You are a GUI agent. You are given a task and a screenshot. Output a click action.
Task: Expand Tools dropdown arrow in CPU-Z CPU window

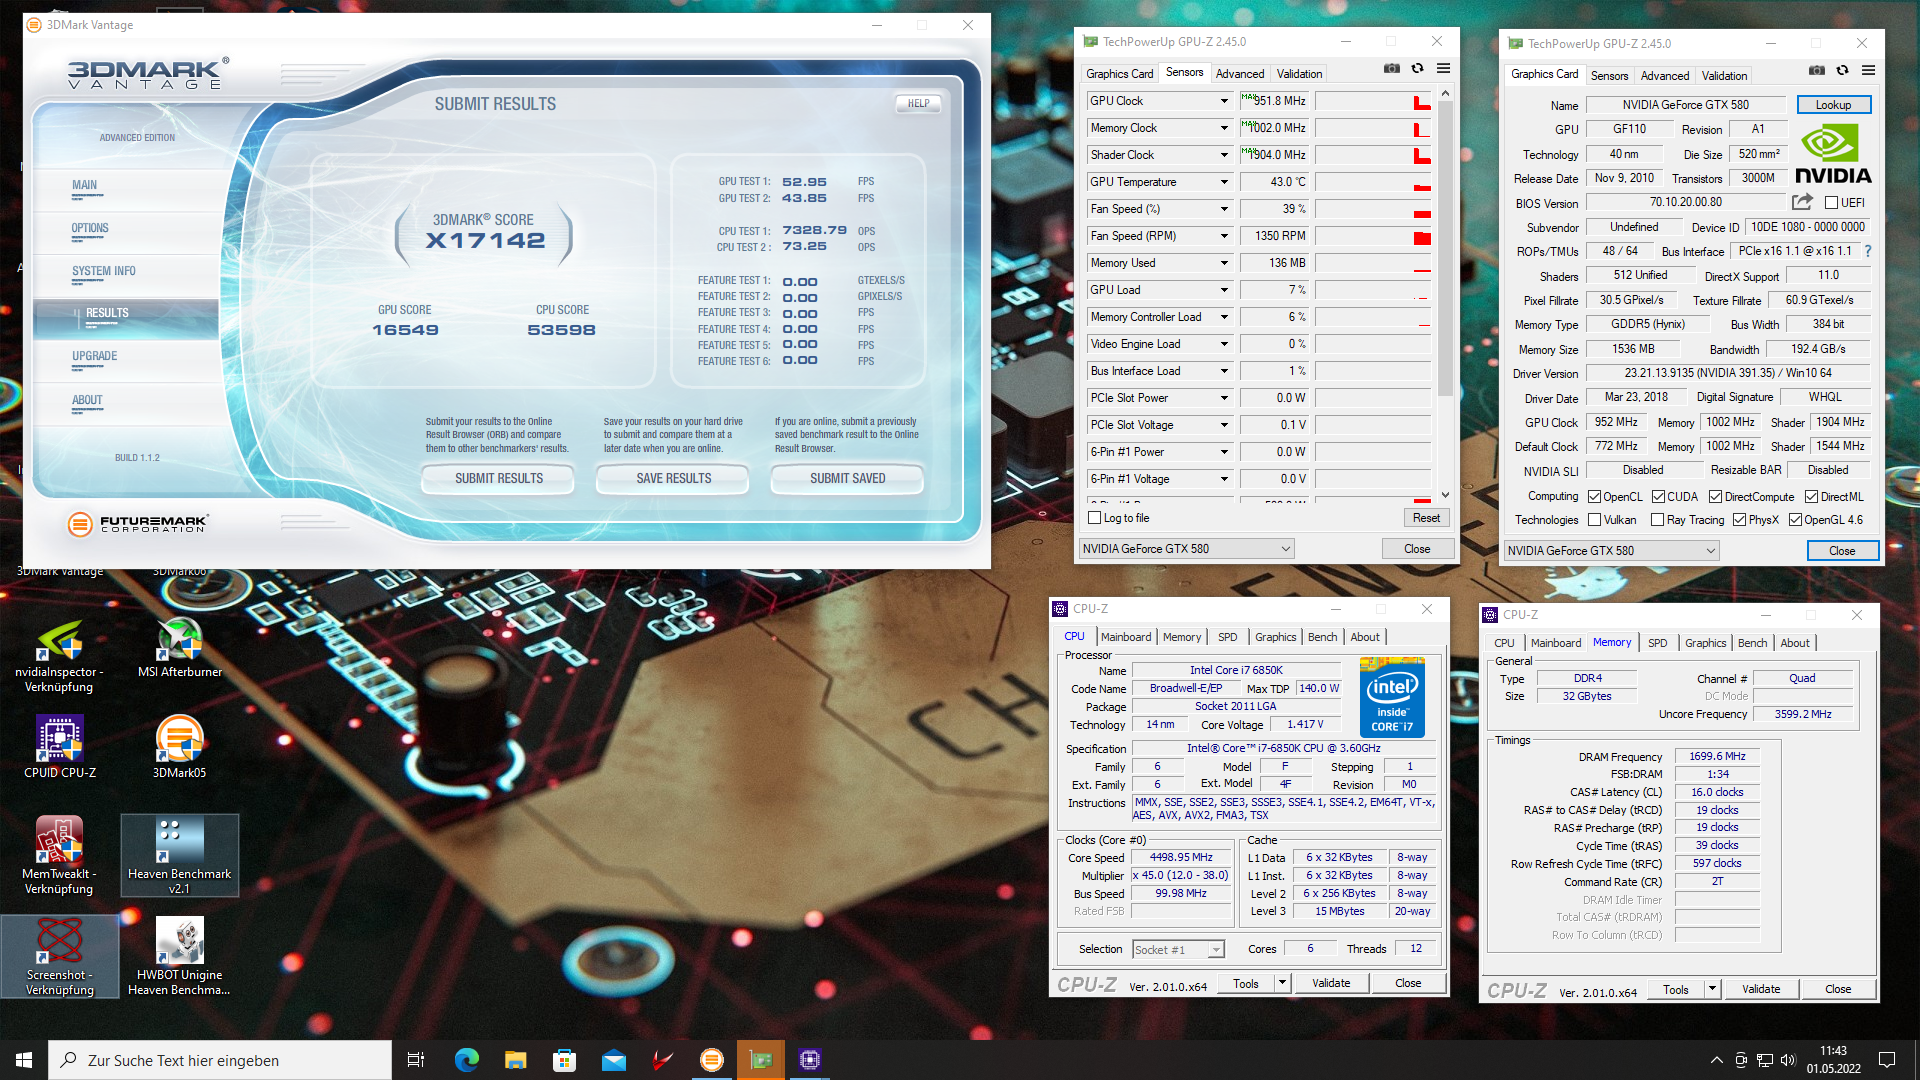click(1282, 983)
